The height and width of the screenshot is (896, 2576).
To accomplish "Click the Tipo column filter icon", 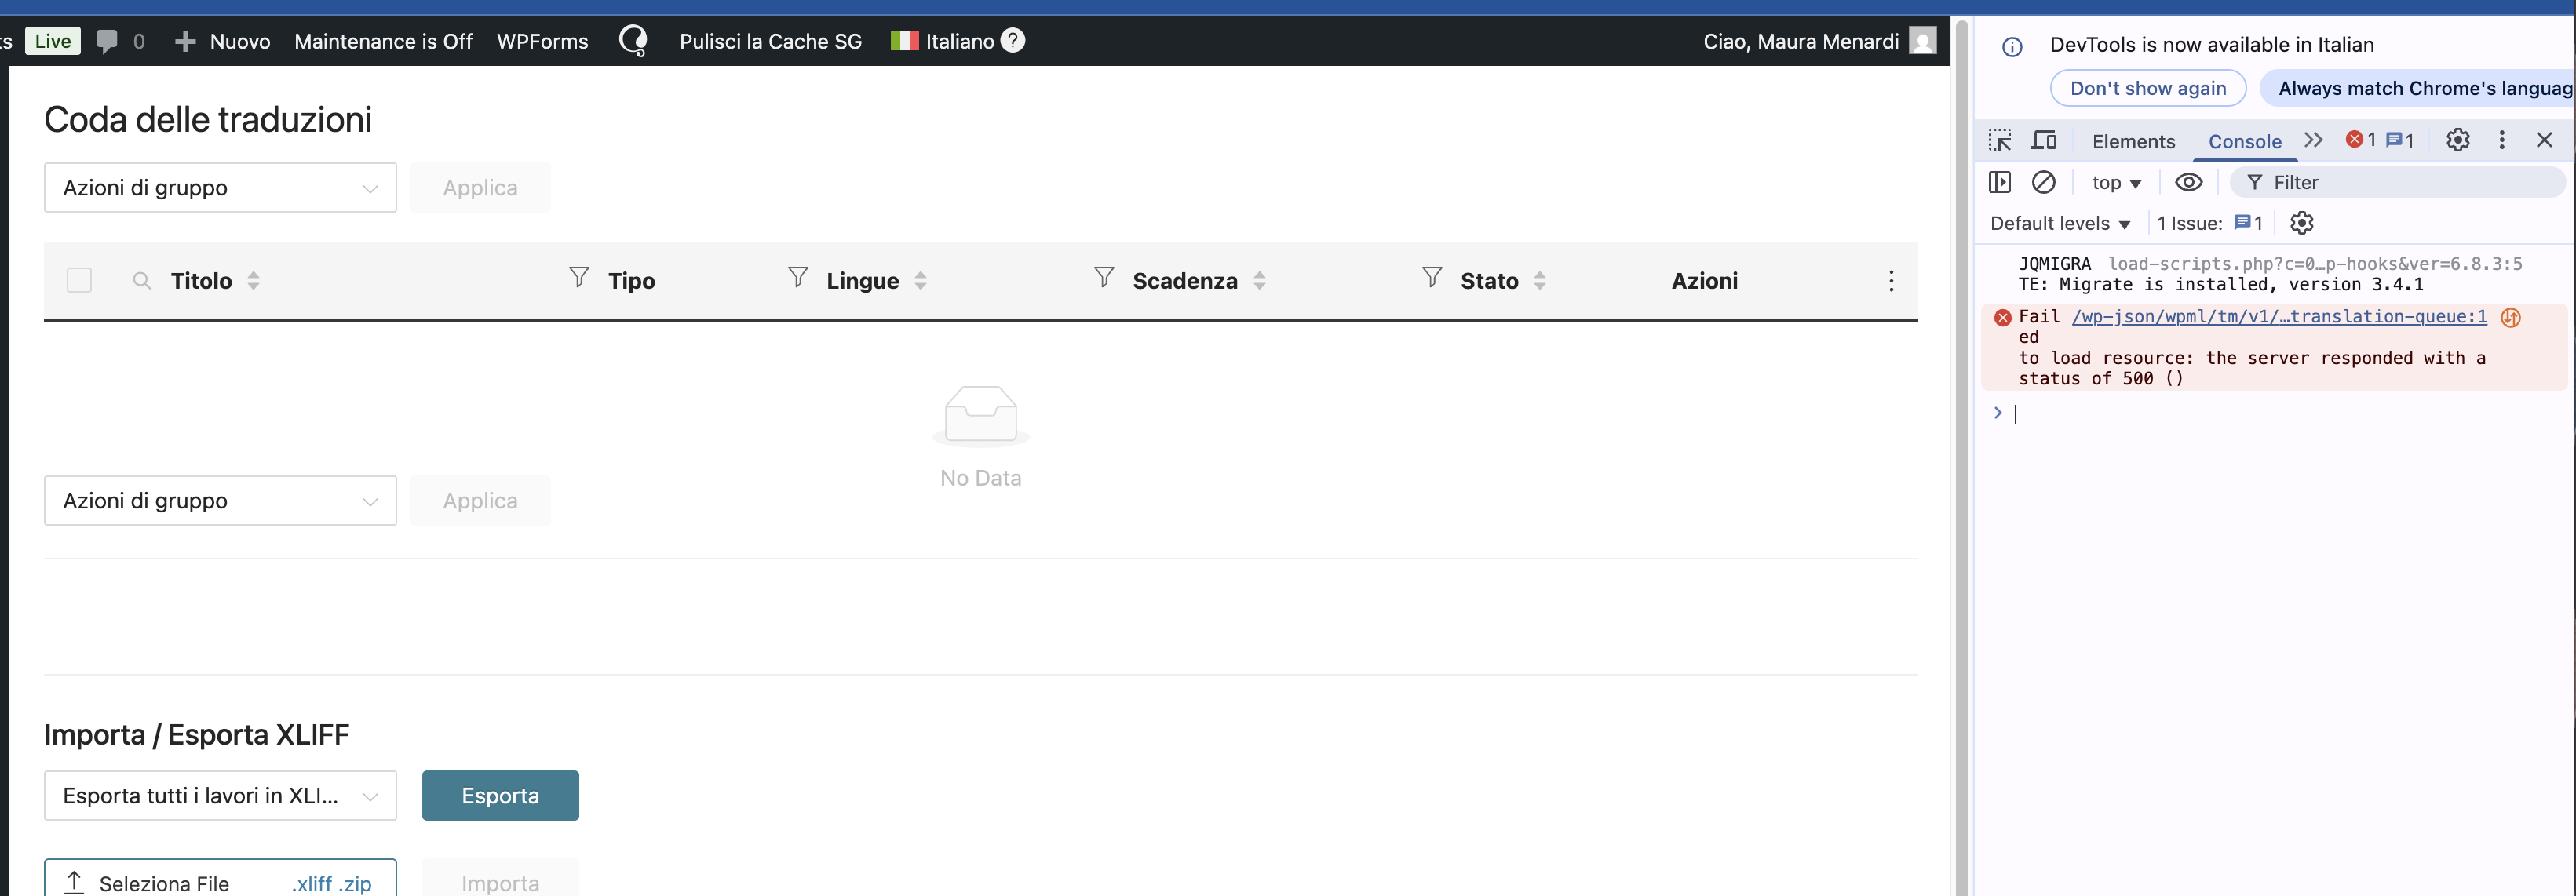I will (578, 278).
